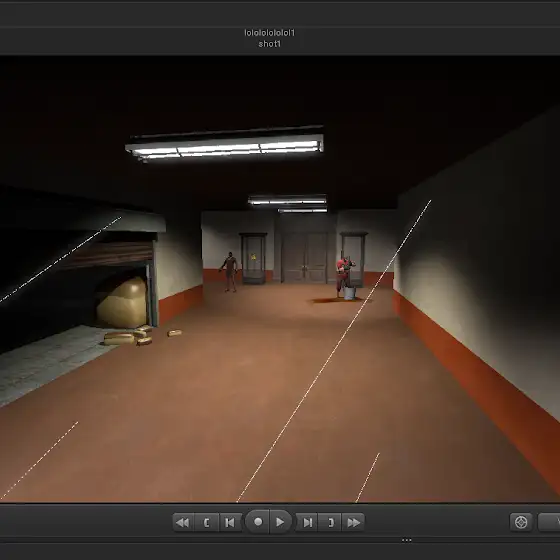Select the red character standing beside the bucket
Image resolution: width=560 pixels, height=560 pixels.
344,275
